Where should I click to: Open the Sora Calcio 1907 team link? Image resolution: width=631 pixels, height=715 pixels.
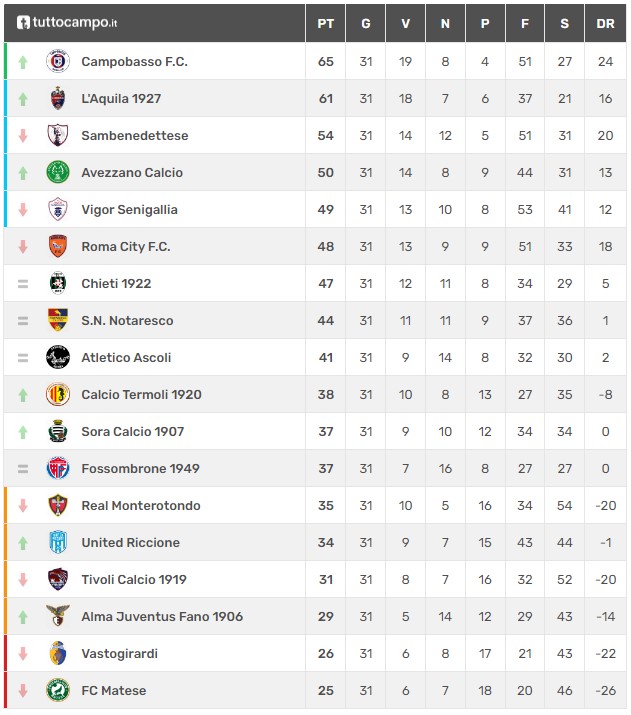tap(133, 431)
